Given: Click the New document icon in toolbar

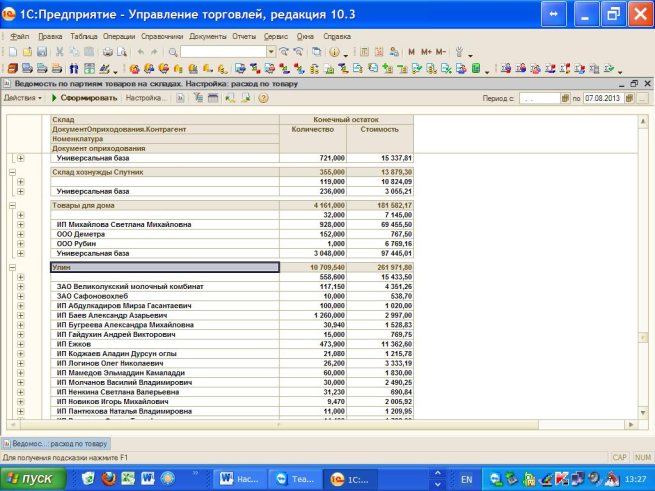Looking at the screenshot, I should [x=13, y=52].
